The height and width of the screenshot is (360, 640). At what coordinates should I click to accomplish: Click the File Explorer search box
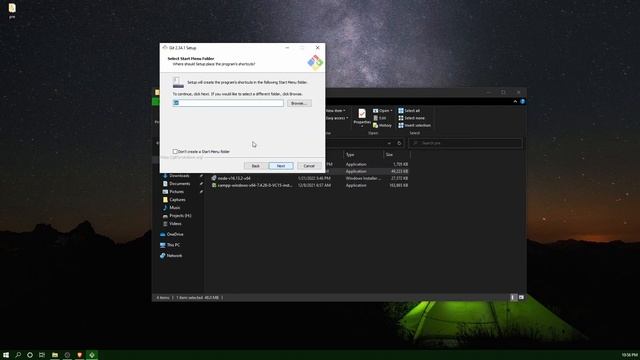pyautogui.click(x=465, y=143)
